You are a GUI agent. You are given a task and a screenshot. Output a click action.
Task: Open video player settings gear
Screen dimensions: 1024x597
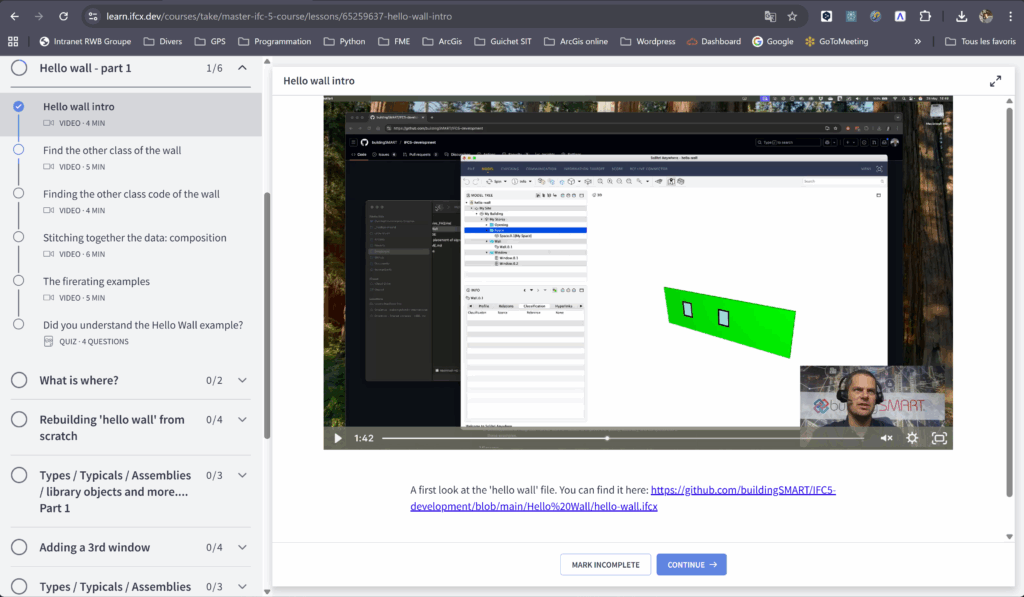(x=912, y=438)
